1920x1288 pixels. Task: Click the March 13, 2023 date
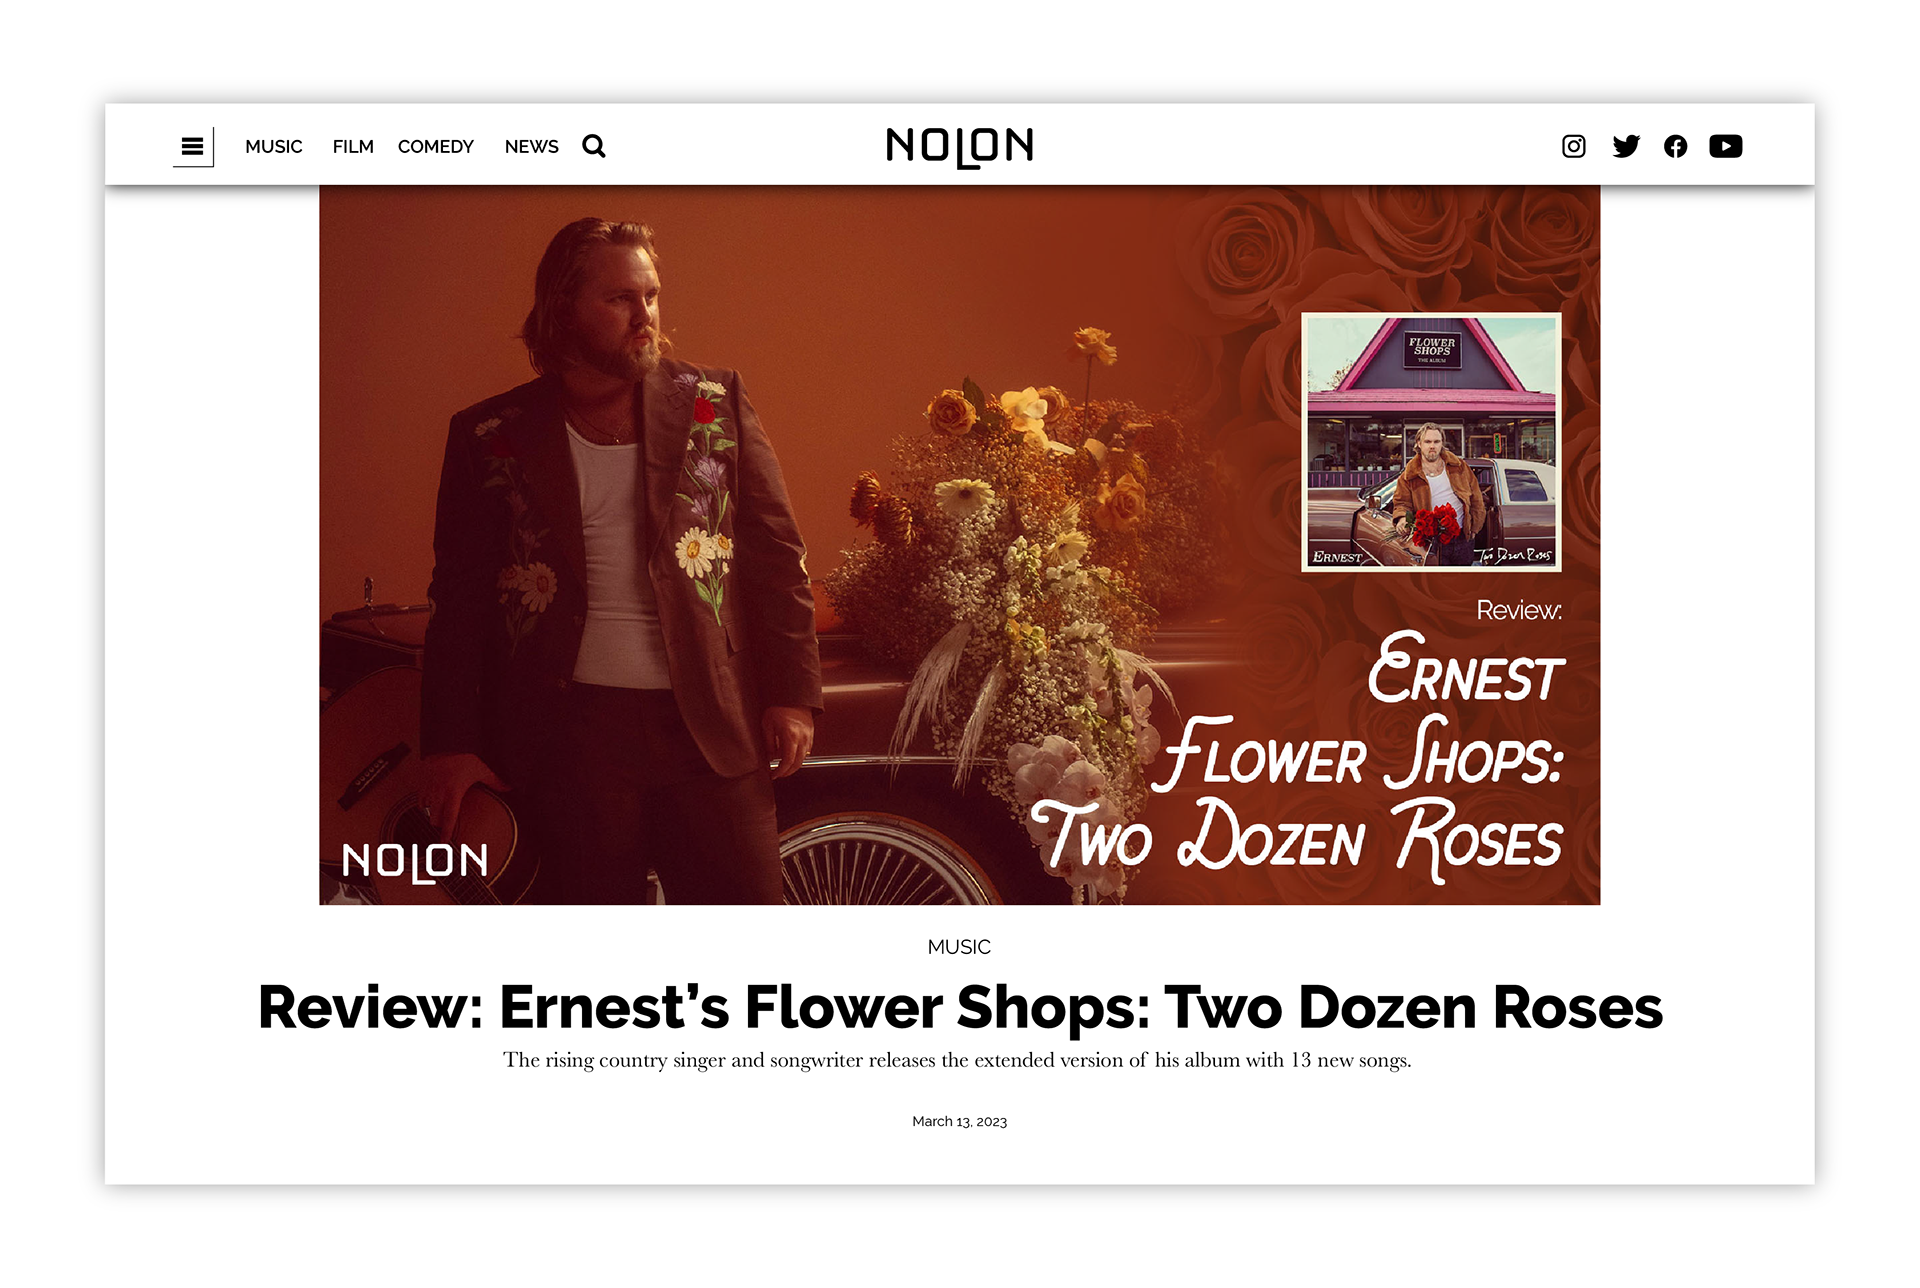click(x=959, y=1122)
